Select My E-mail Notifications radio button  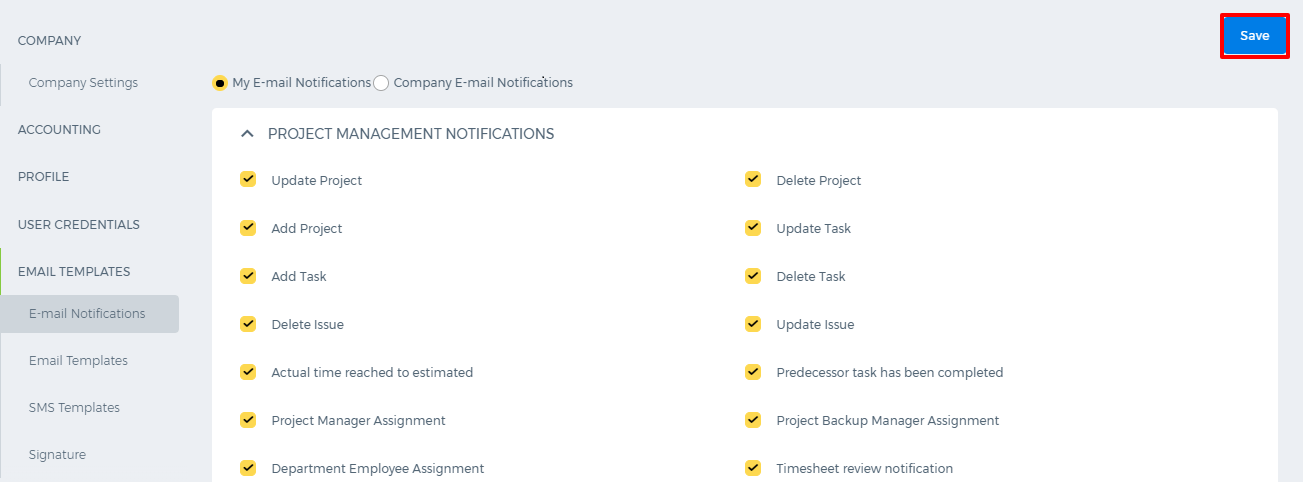coord(220,83)
